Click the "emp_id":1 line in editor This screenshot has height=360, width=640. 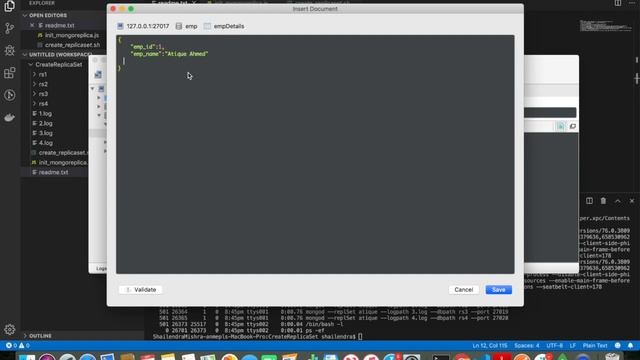click(x=147, y=47)
